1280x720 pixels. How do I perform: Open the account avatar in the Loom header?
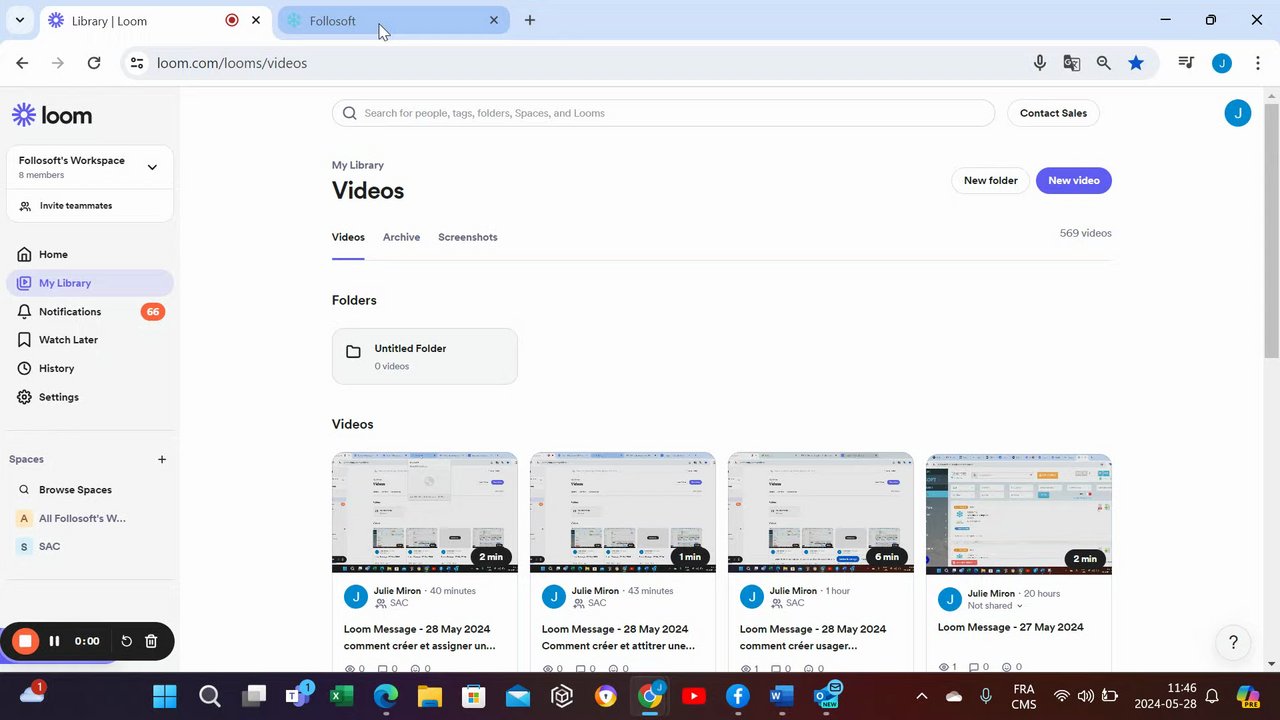tap(1237, 113)
